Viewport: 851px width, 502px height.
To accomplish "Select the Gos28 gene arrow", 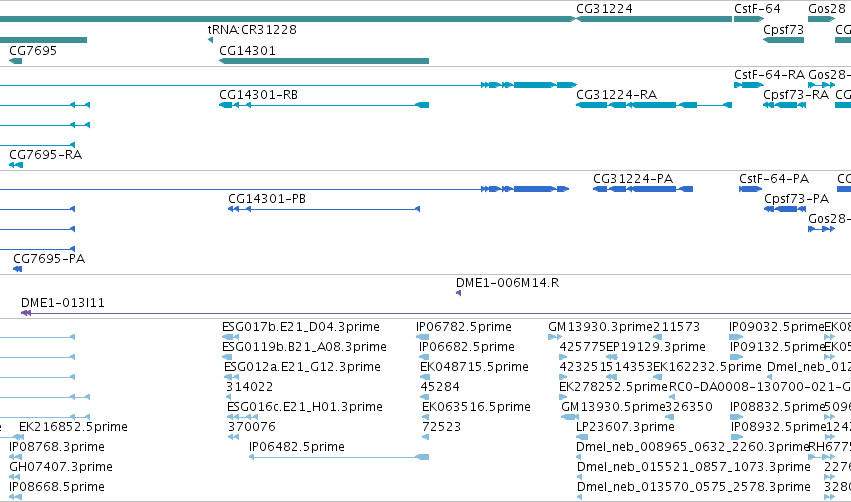I will (x=821, y=19).
